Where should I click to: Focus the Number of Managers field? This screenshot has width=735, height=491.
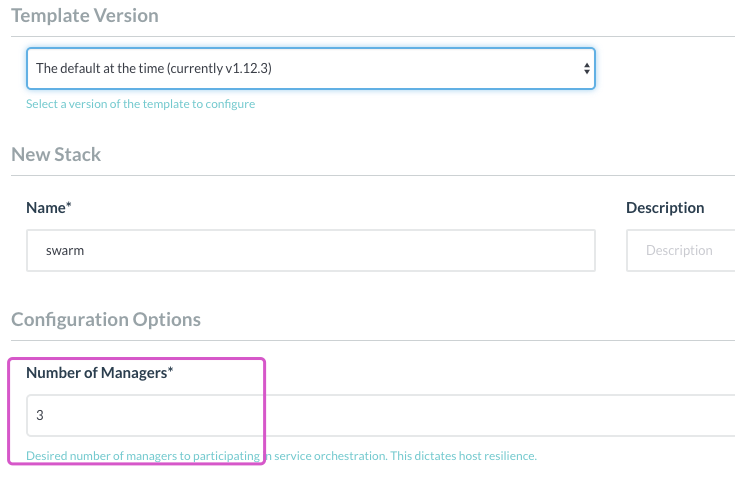click(380, 415)
